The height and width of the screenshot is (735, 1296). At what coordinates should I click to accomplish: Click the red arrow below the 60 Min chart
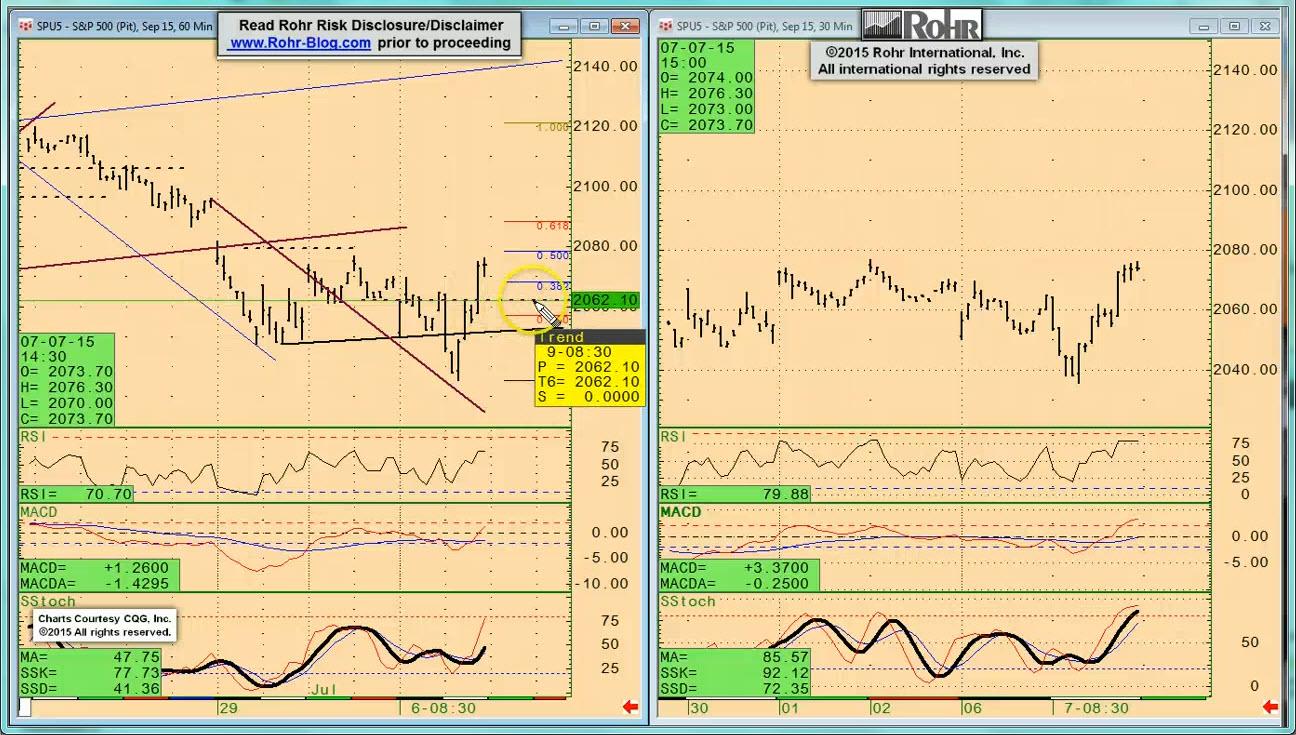click(630, 708)
